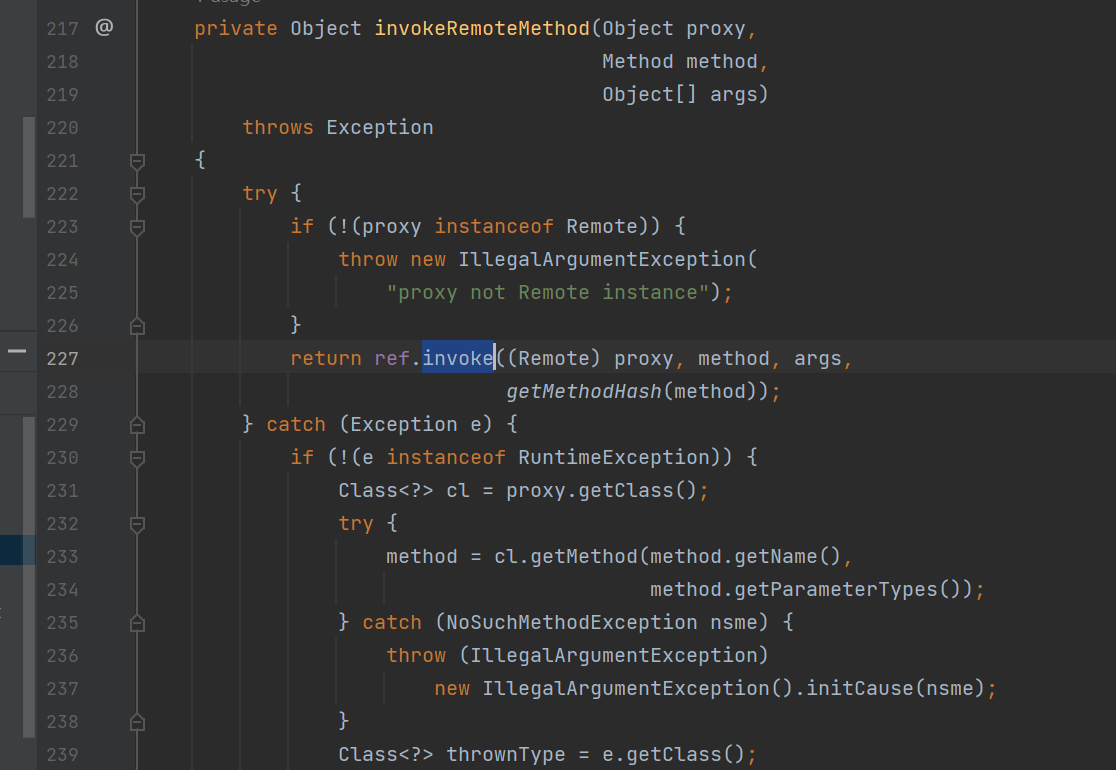1116x770 pixels.
Task: Click 'Object[] args' parameter on line 219
Action: click(x=680, y=94)
